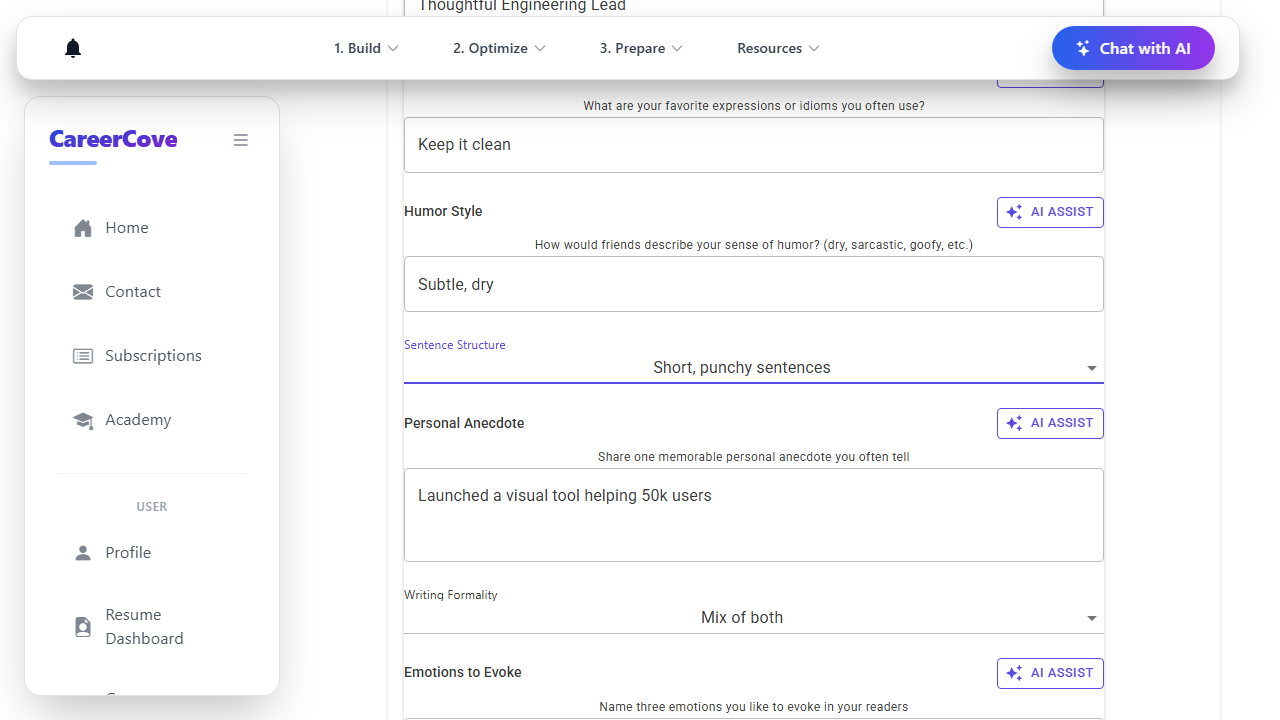Open Subscriptions in the sidebar
This screenshot has width=1280, height=720.
click(152, 356)
